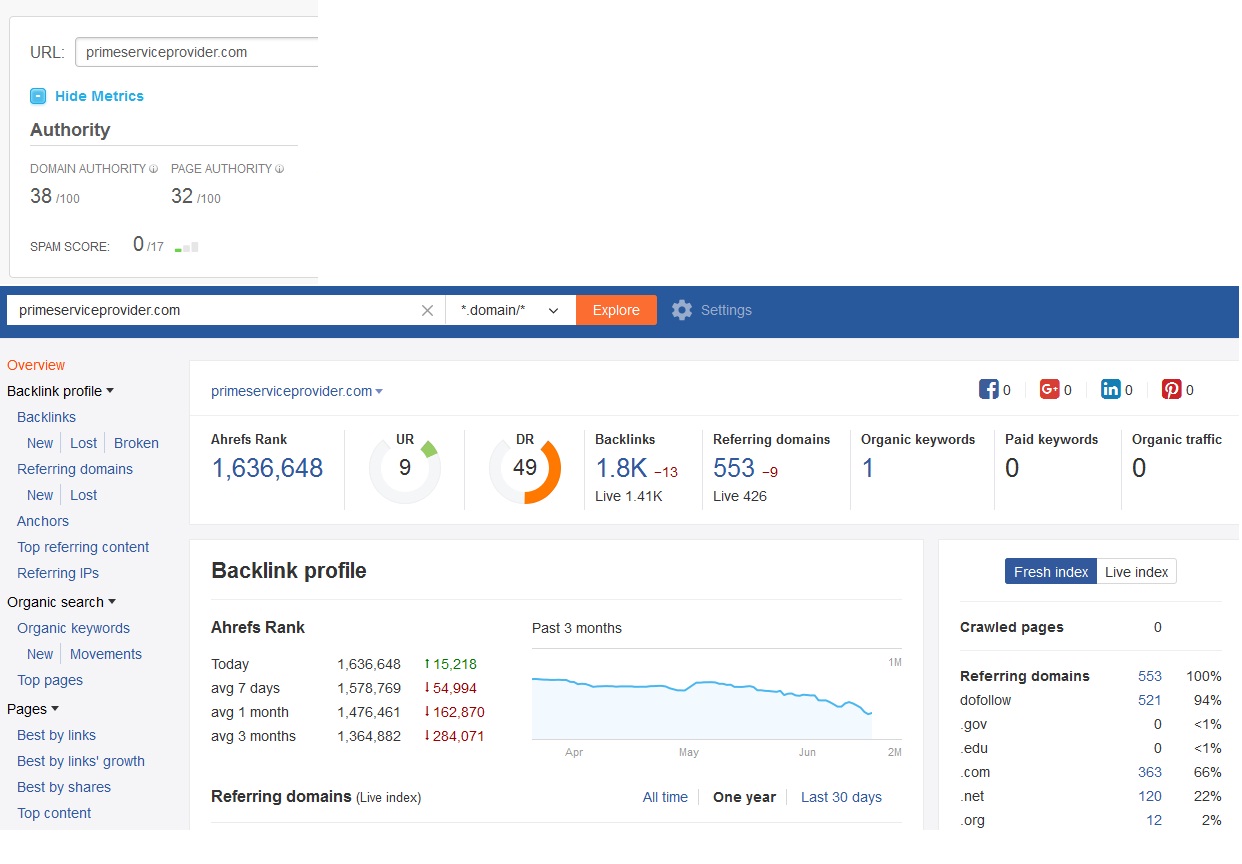This screenshot has width=1242, height=864.
Task: Open Best by shares
Action: (64, 787)
